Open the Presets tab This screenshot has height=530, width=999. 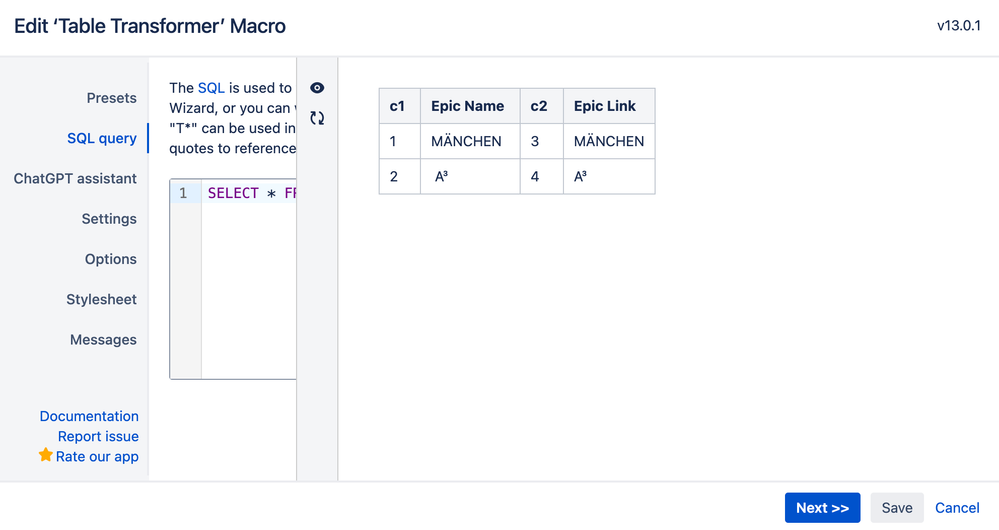111,98
